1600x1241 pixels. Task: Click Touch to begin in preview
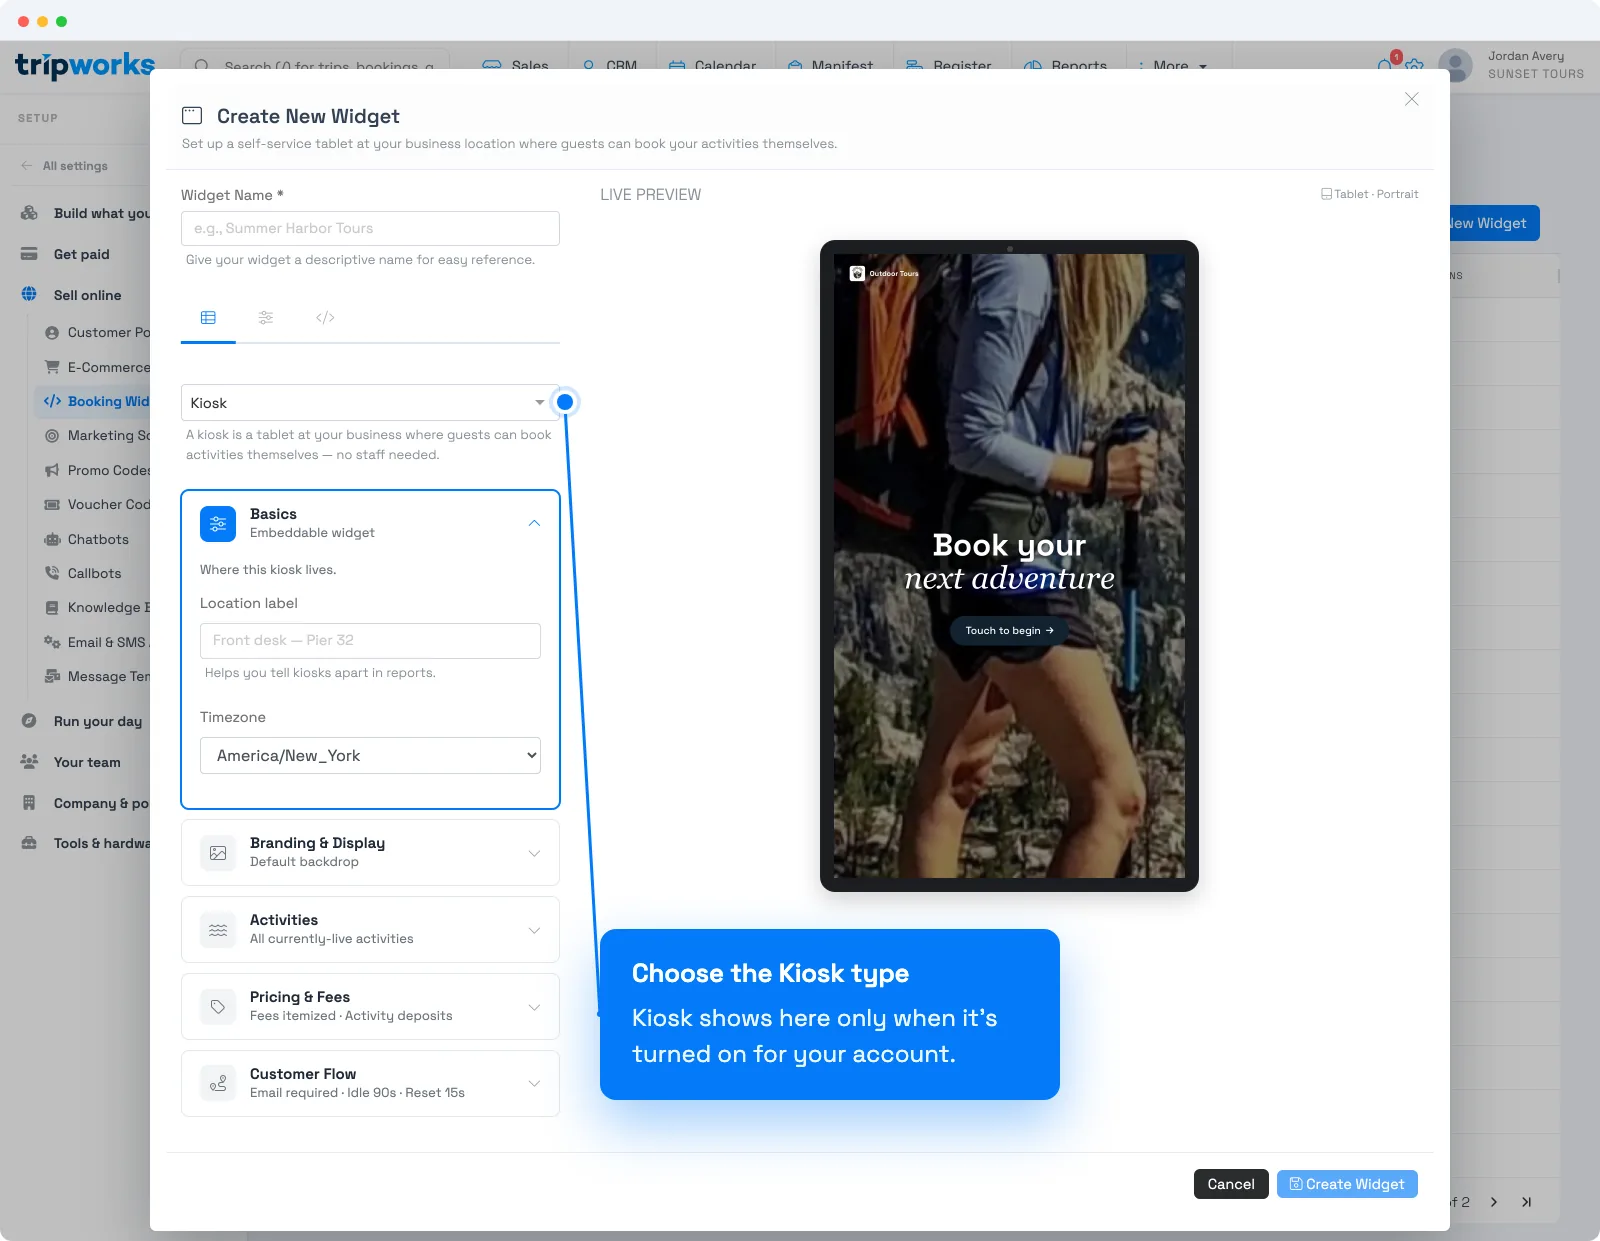coord(1009,631)
